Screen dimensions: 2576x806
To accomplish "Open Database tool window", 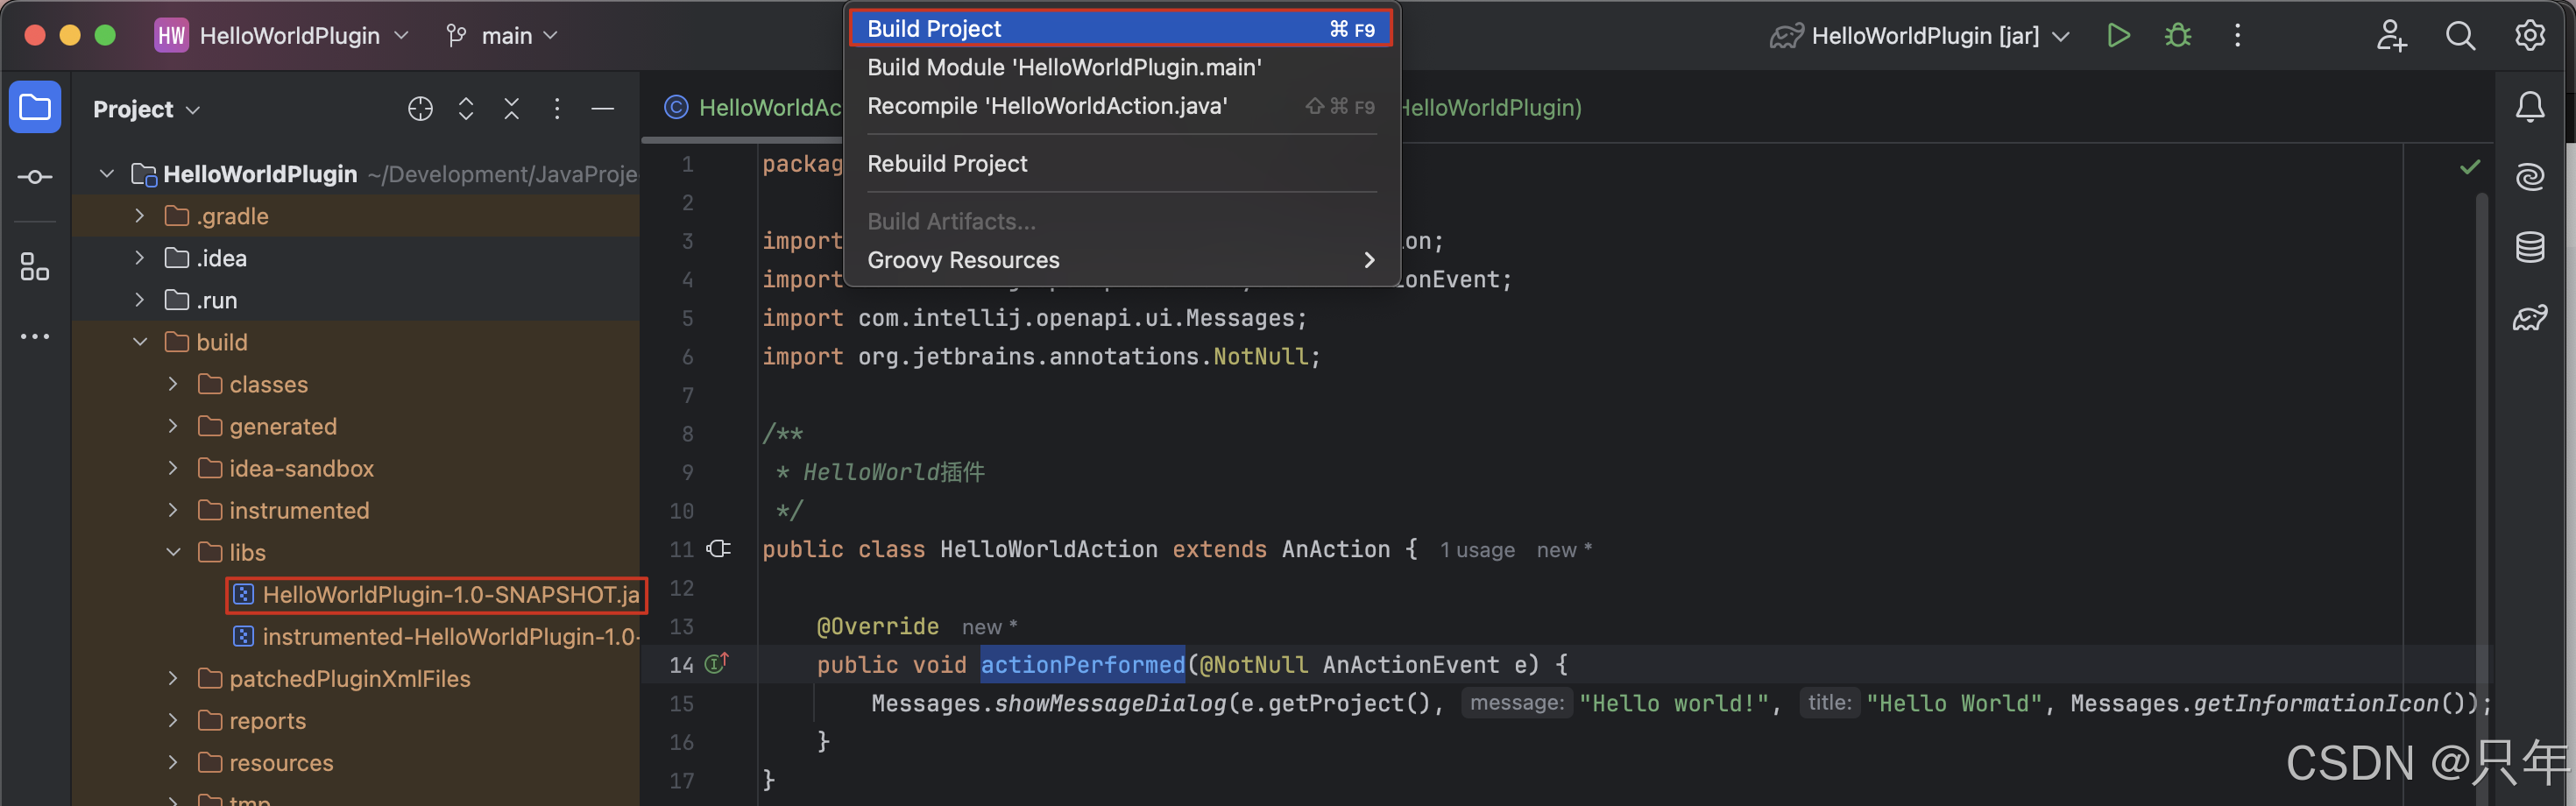I will 2530,247.
